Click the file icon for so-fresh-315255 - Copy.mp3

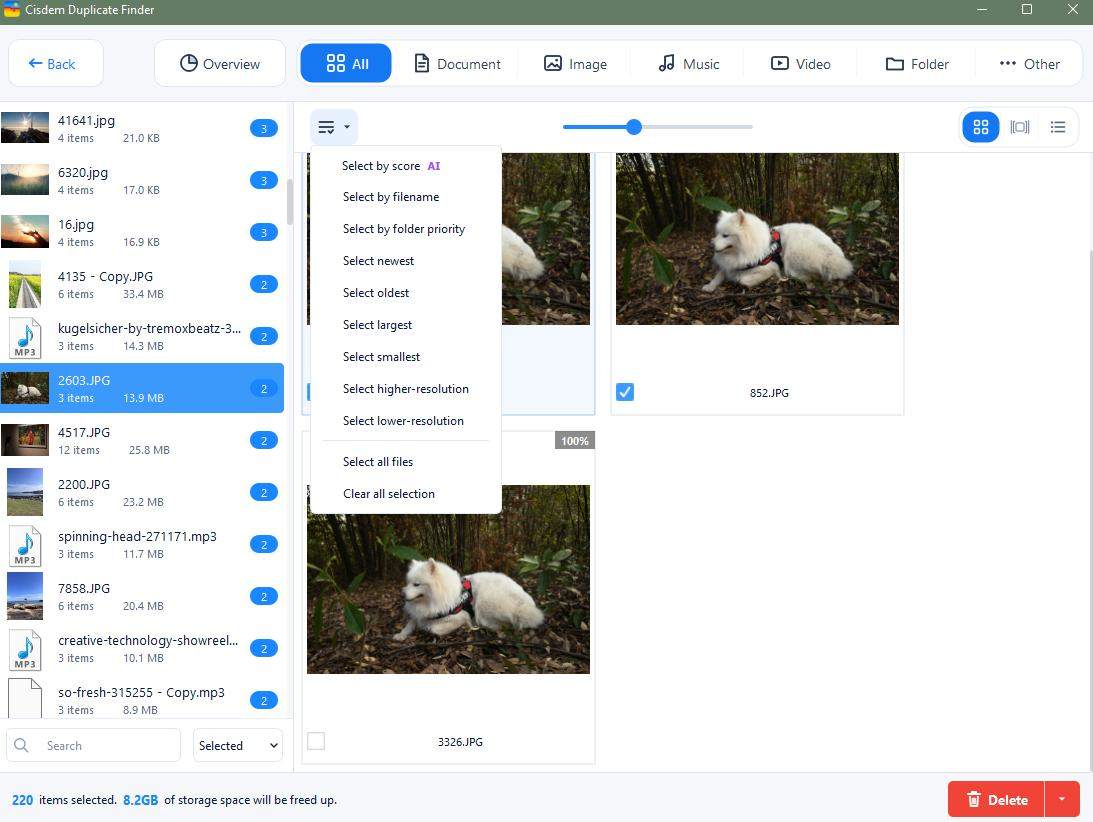pos(25,699)
